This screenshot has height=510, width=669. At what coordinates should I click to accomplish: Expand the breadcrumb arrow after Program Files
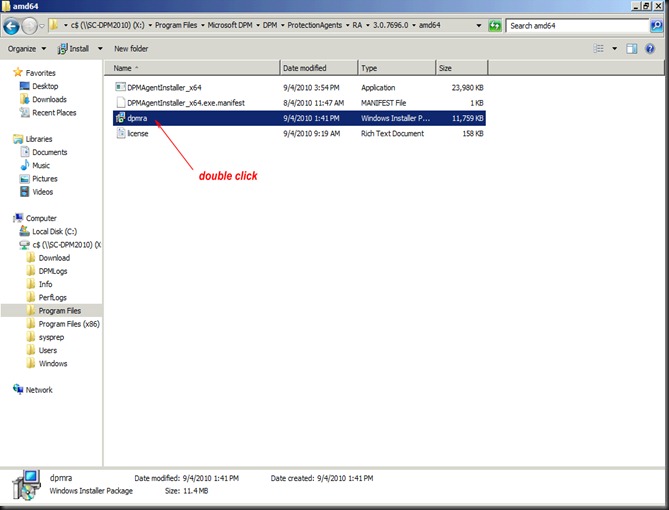(x=203, y=26)
